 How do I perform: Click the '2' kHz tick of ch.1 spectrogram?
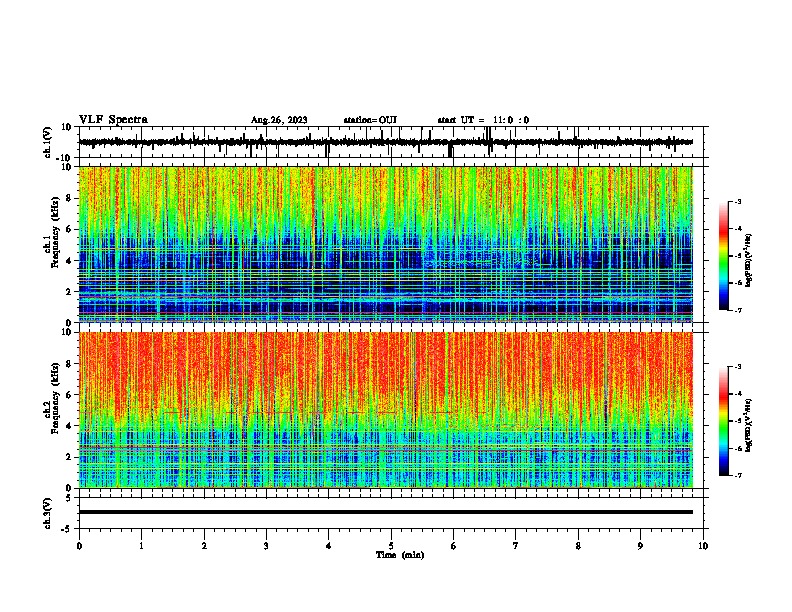click(69, 291)
